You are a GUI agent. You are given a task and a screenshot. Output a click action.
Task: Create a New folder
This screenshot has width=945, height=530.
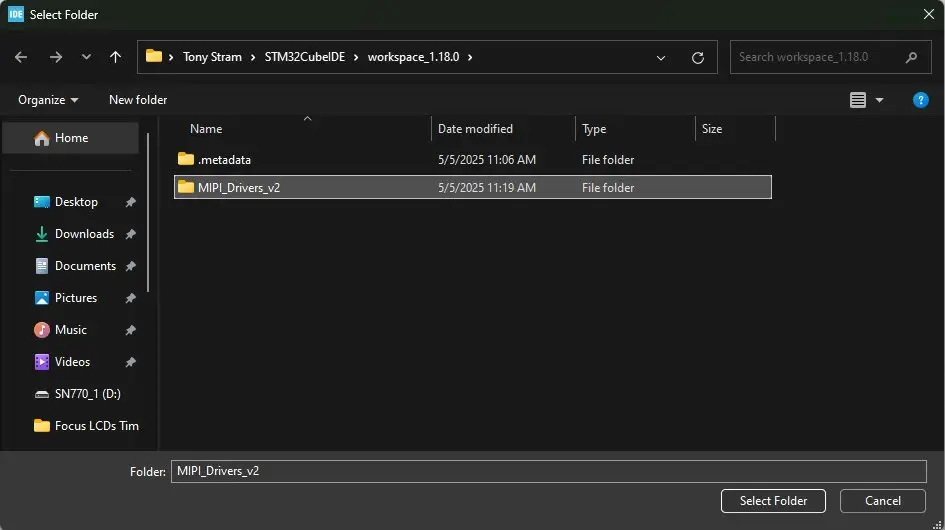pos(138,100)
